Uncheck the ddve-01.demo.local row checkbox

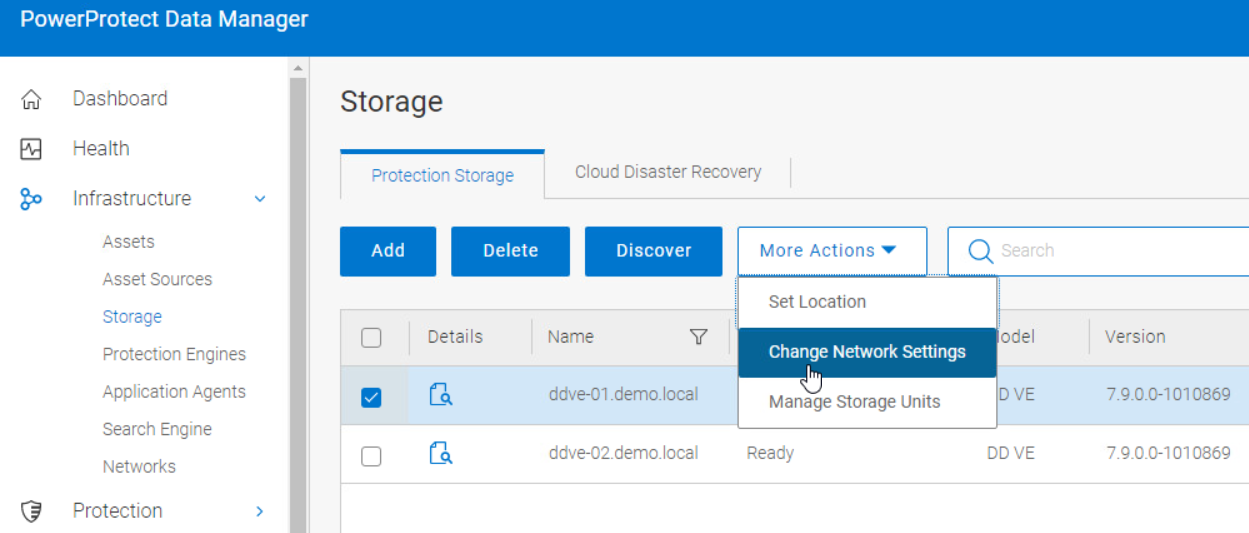pos(371,397)
